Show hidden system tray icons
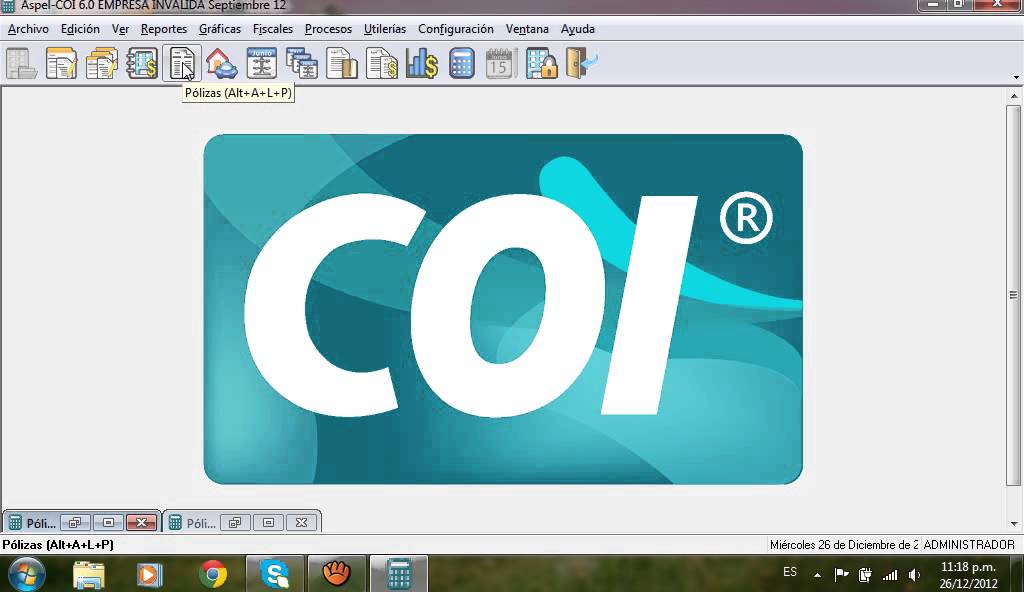 [x=817, y=575]
